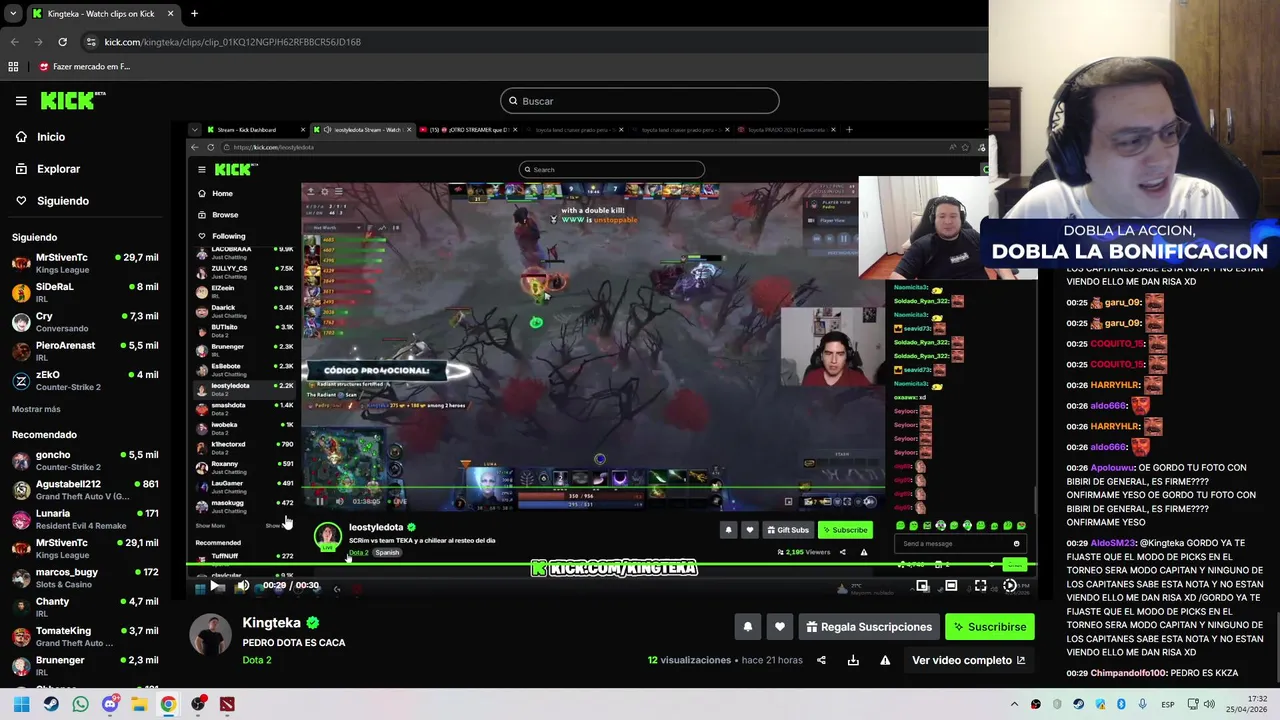
Task: Open the Chrome tab search dropdown
Action: click(x=13, y=14)
